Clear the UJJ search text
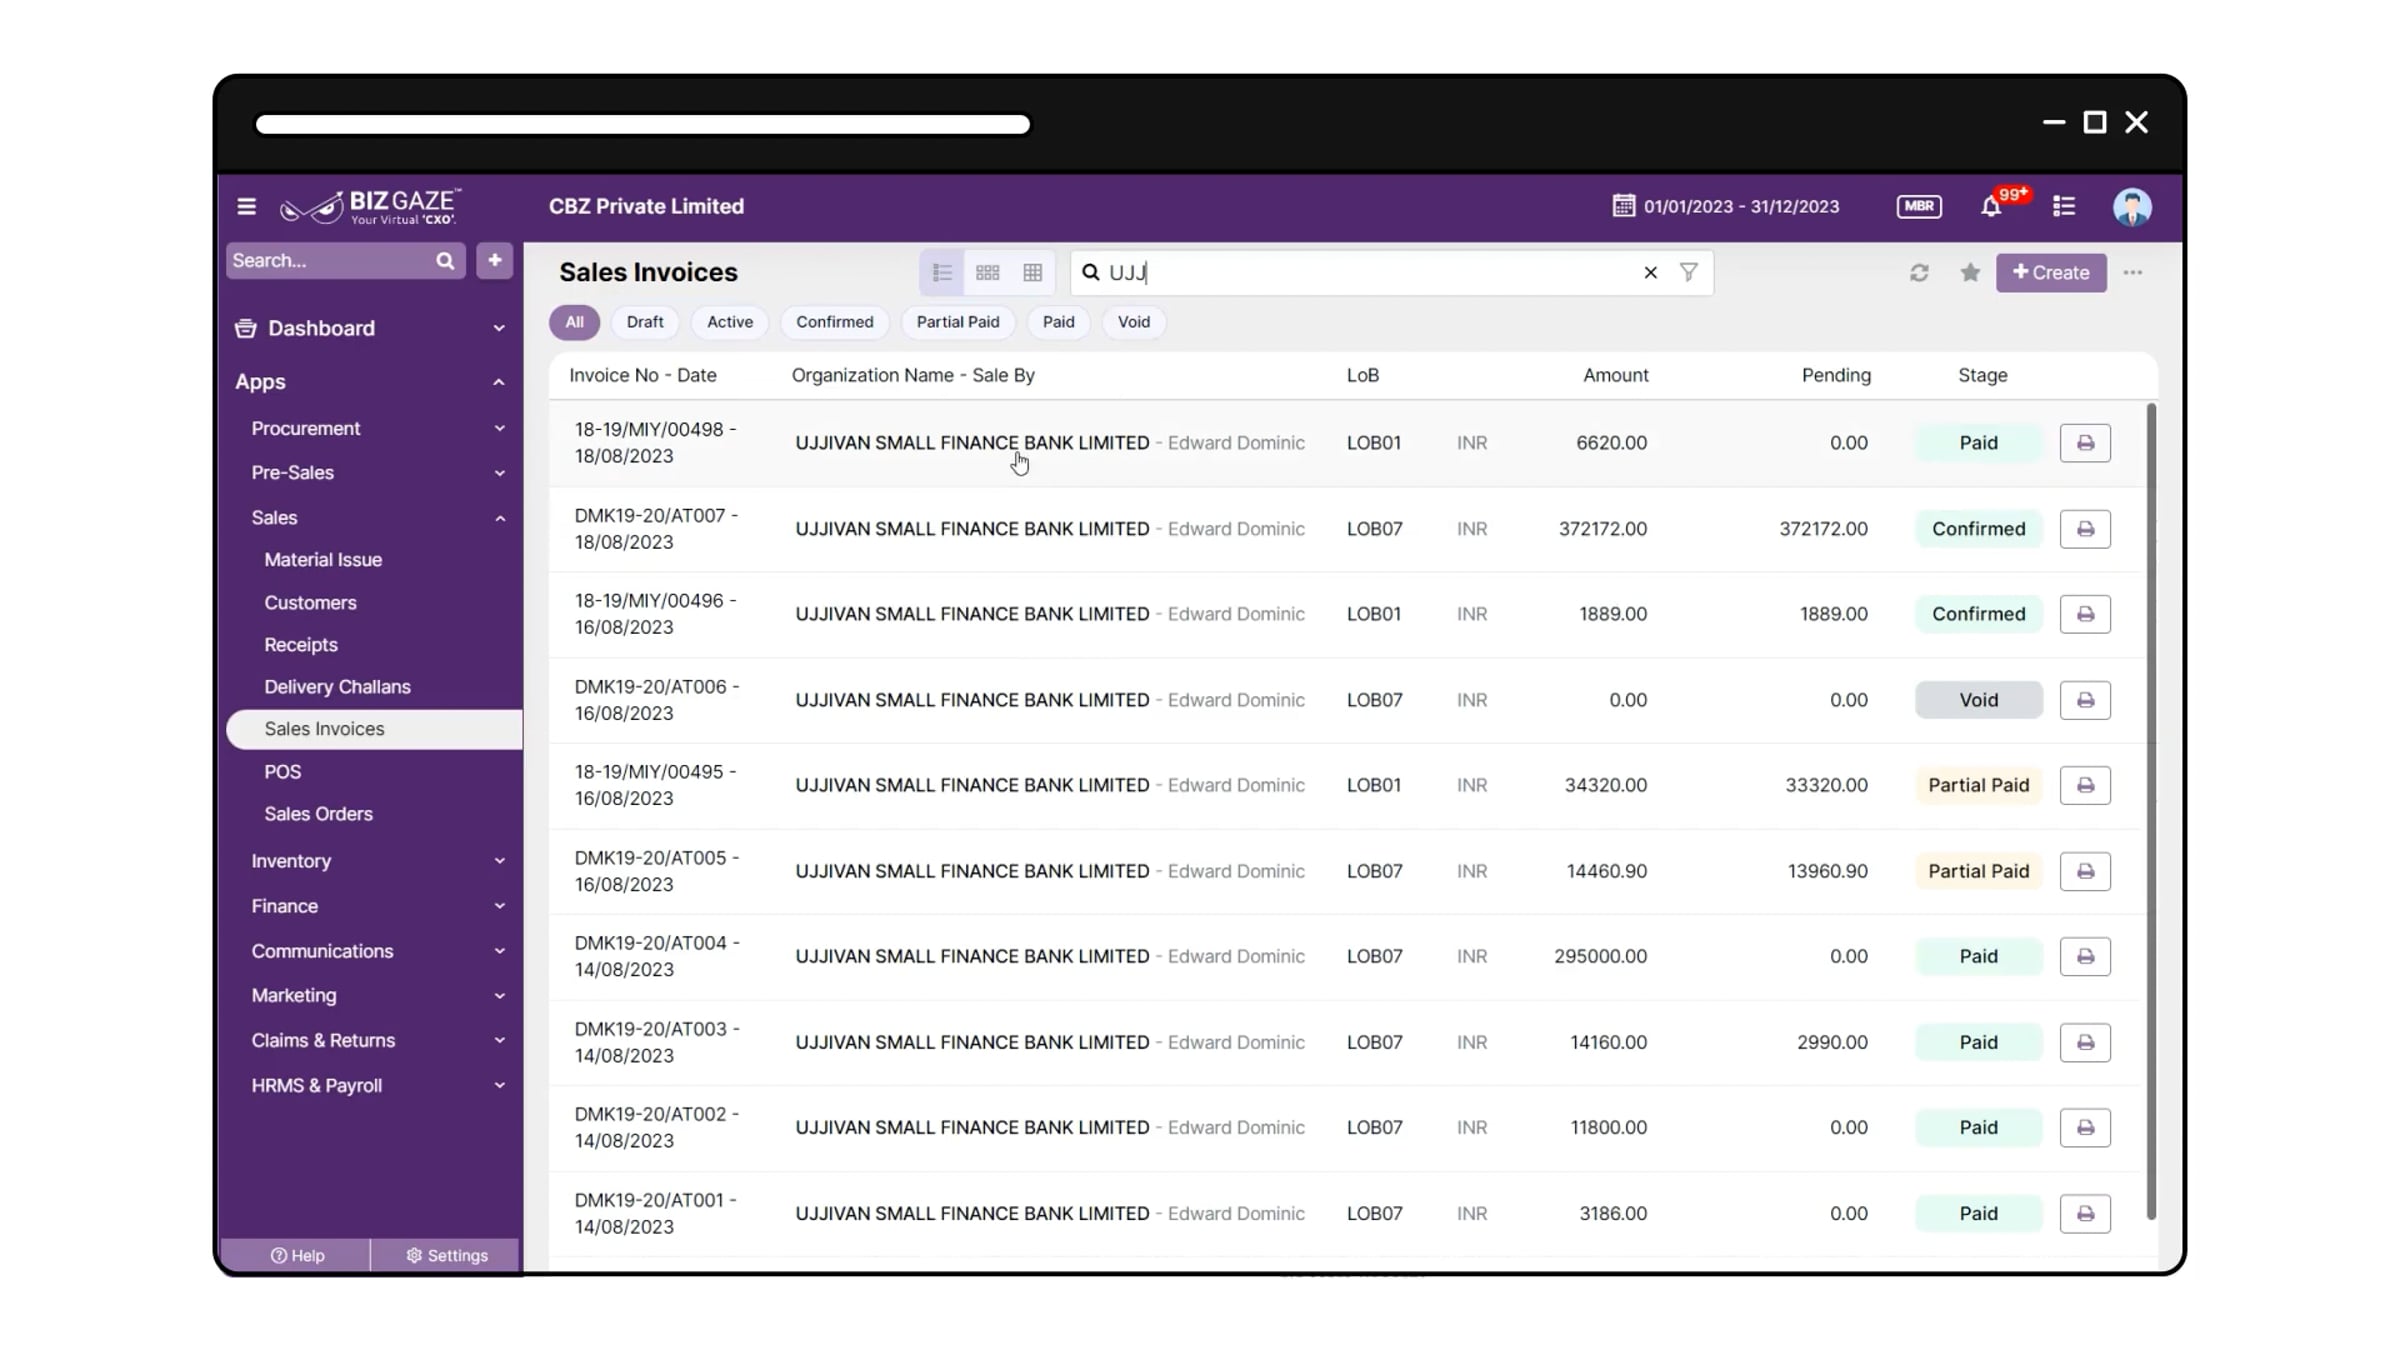The height and width of the screenshot is (1350, 2400). [x=1650, y=272]
